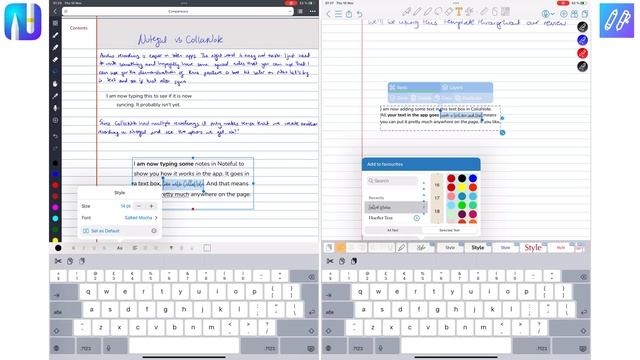This screenshot has height=360, width=640.
Task: Undo last action in Noteful sidebar
Action: click(x=55, y=136)
